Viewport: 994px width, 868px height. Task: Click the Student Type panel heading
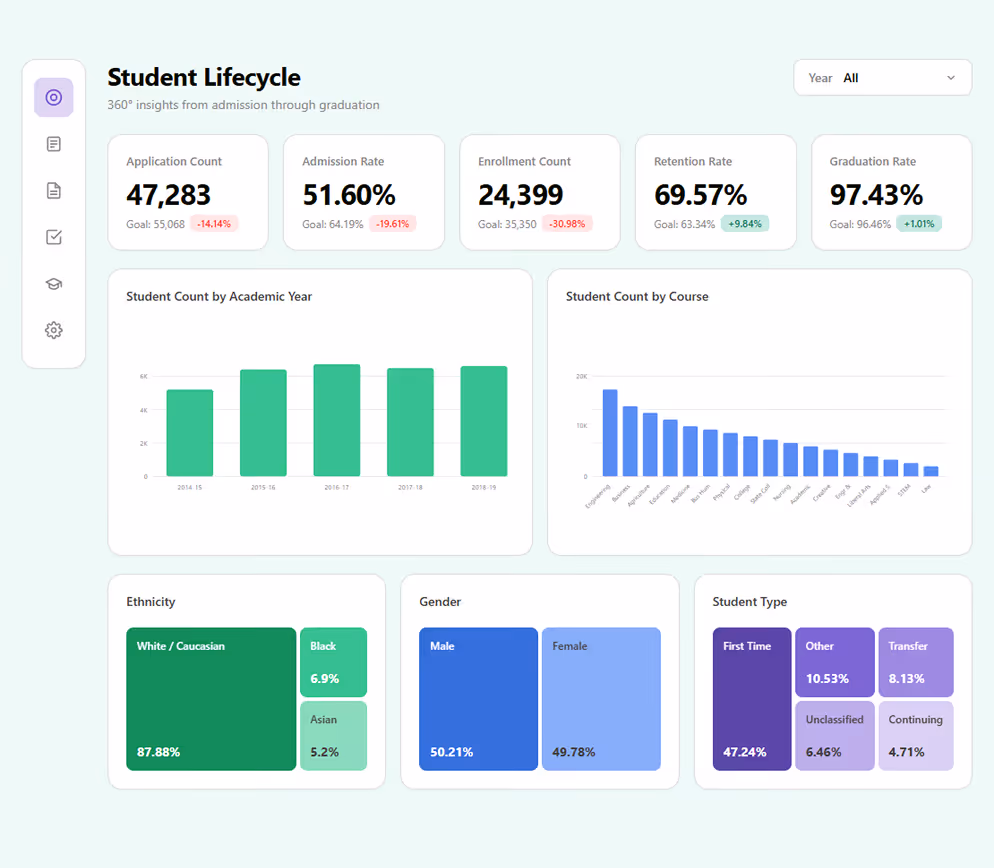click(x=750, y=602)
